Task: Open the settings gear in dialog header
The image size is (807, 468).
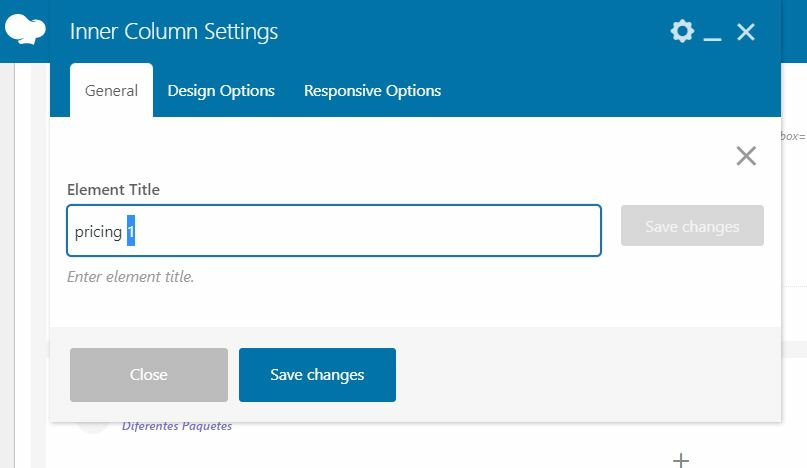Action: click(682, 31)
